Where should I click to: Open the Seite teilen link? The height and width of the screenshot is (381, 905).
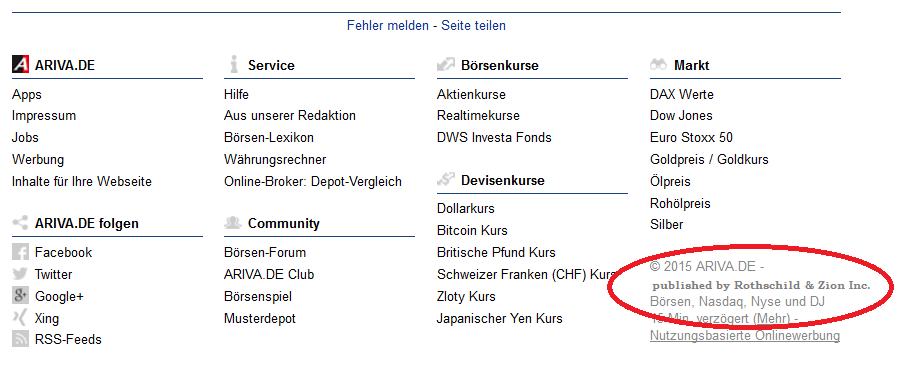pos(473,25)
